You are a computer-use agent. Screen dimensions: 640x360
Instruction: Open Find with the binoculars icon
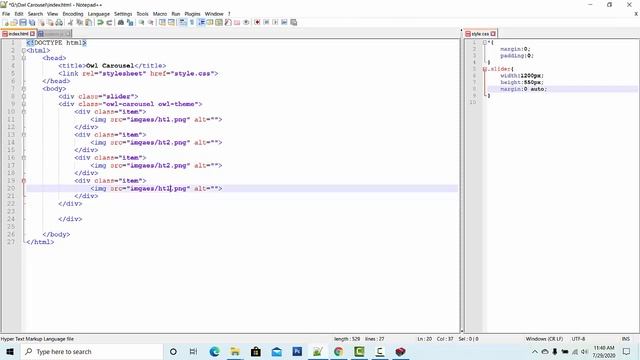(x=121, y=22)
